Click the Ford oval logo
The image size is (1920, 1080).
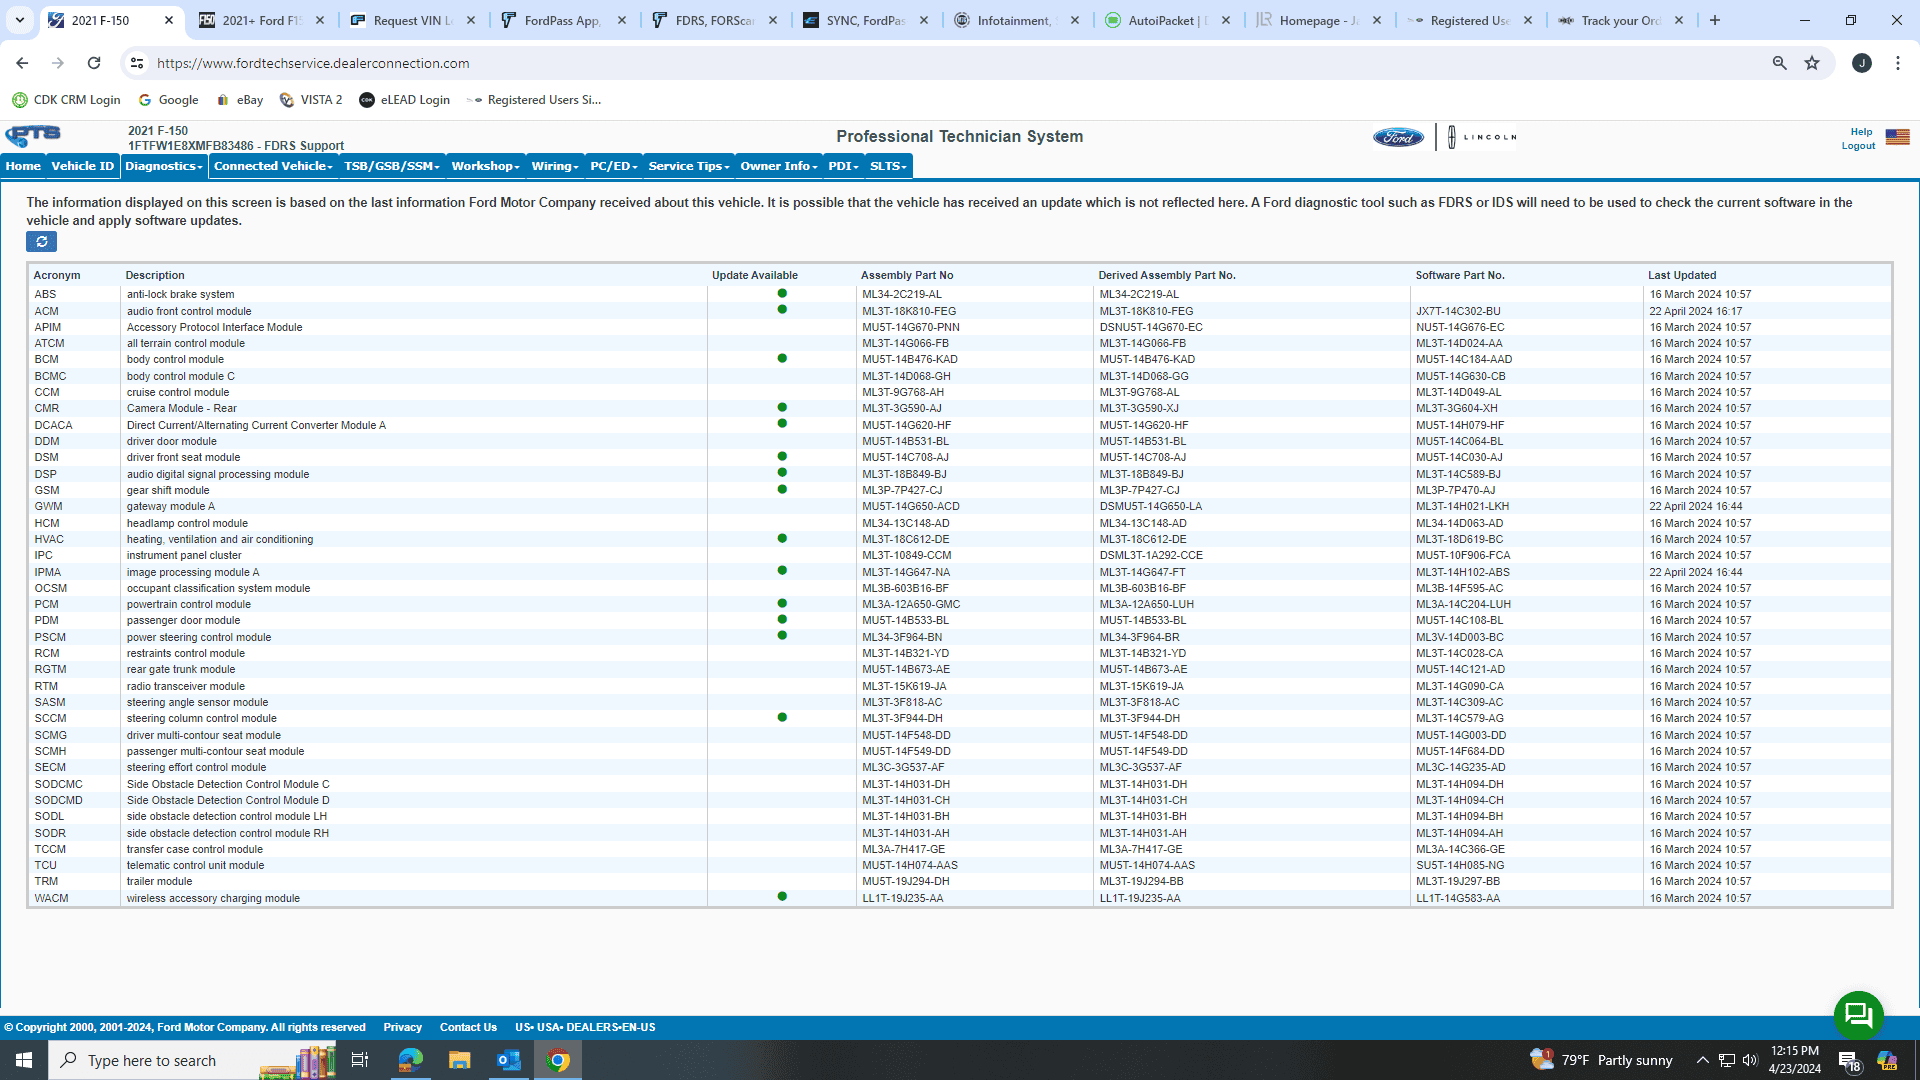pyautogui.click(x=1398, y=137)
